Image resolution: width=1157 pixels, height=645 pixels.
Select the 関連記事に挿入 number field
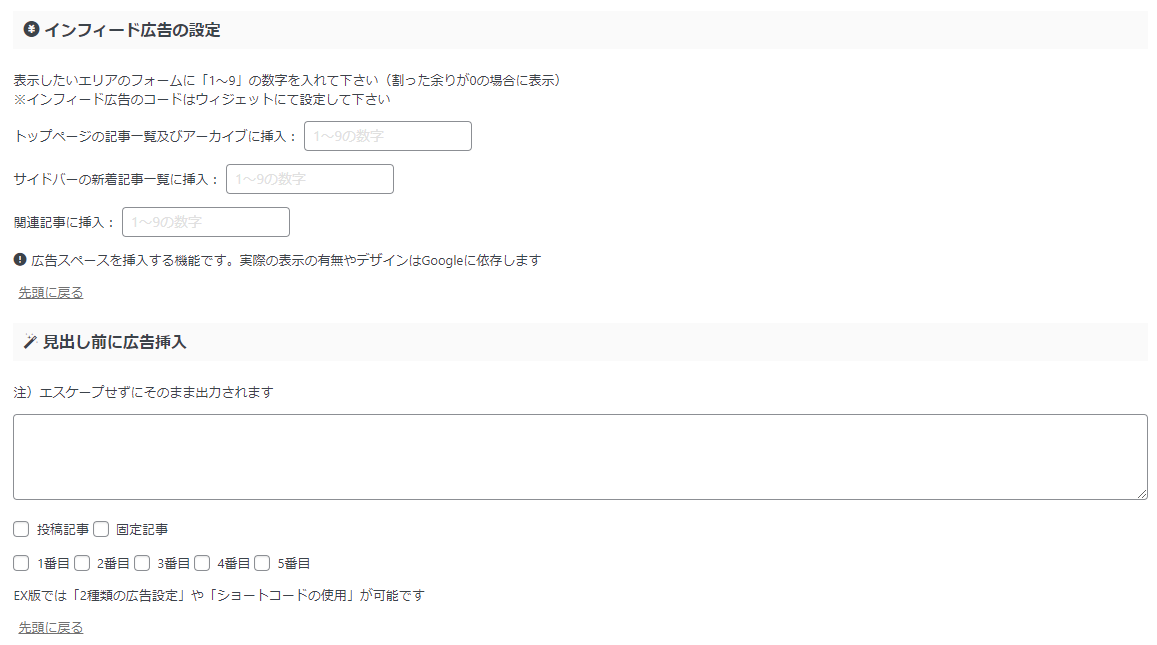pyautogui.click(x=206, y=221)
